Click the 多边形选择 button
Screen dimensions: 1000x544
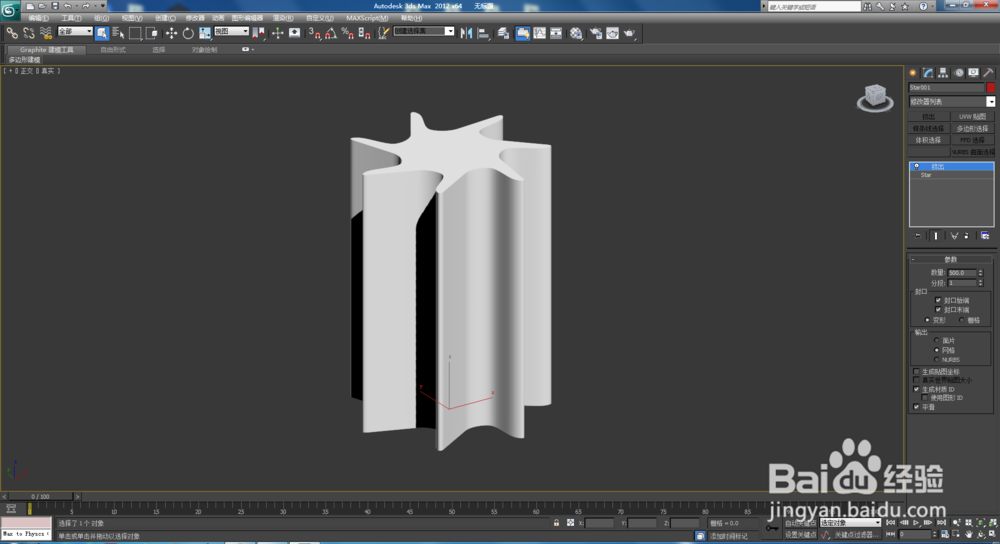(973, 128)
